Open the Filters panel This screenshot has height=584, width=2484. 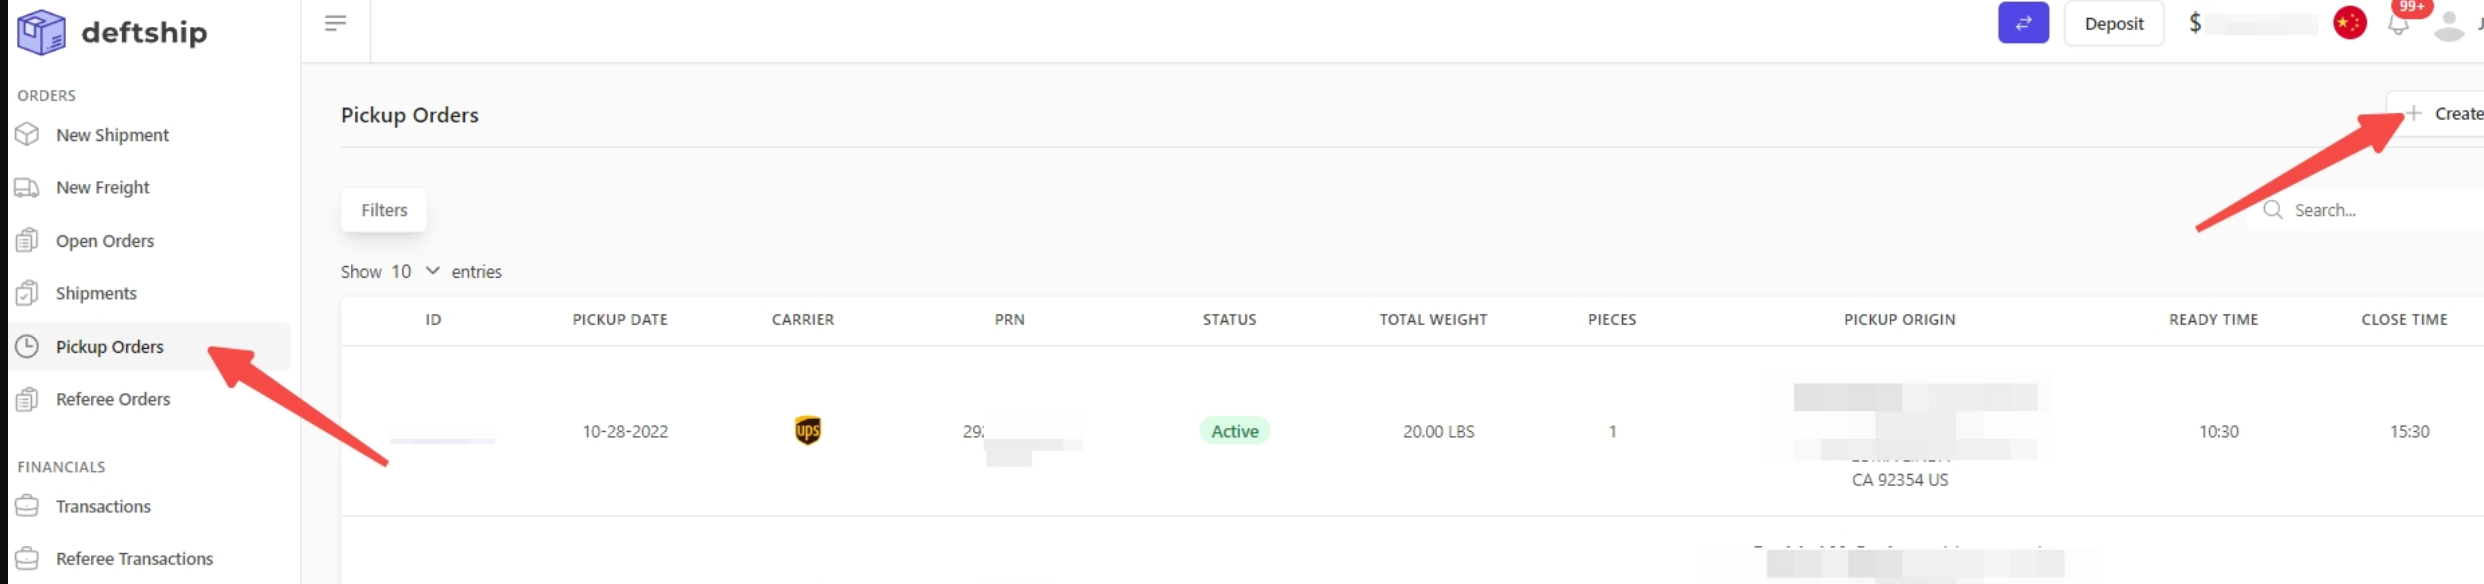point(384,210)
